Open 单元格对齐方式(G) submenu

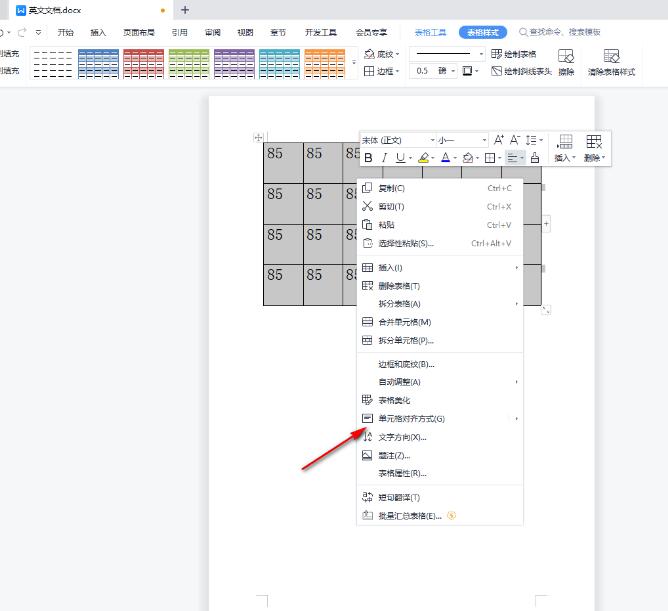440,419
